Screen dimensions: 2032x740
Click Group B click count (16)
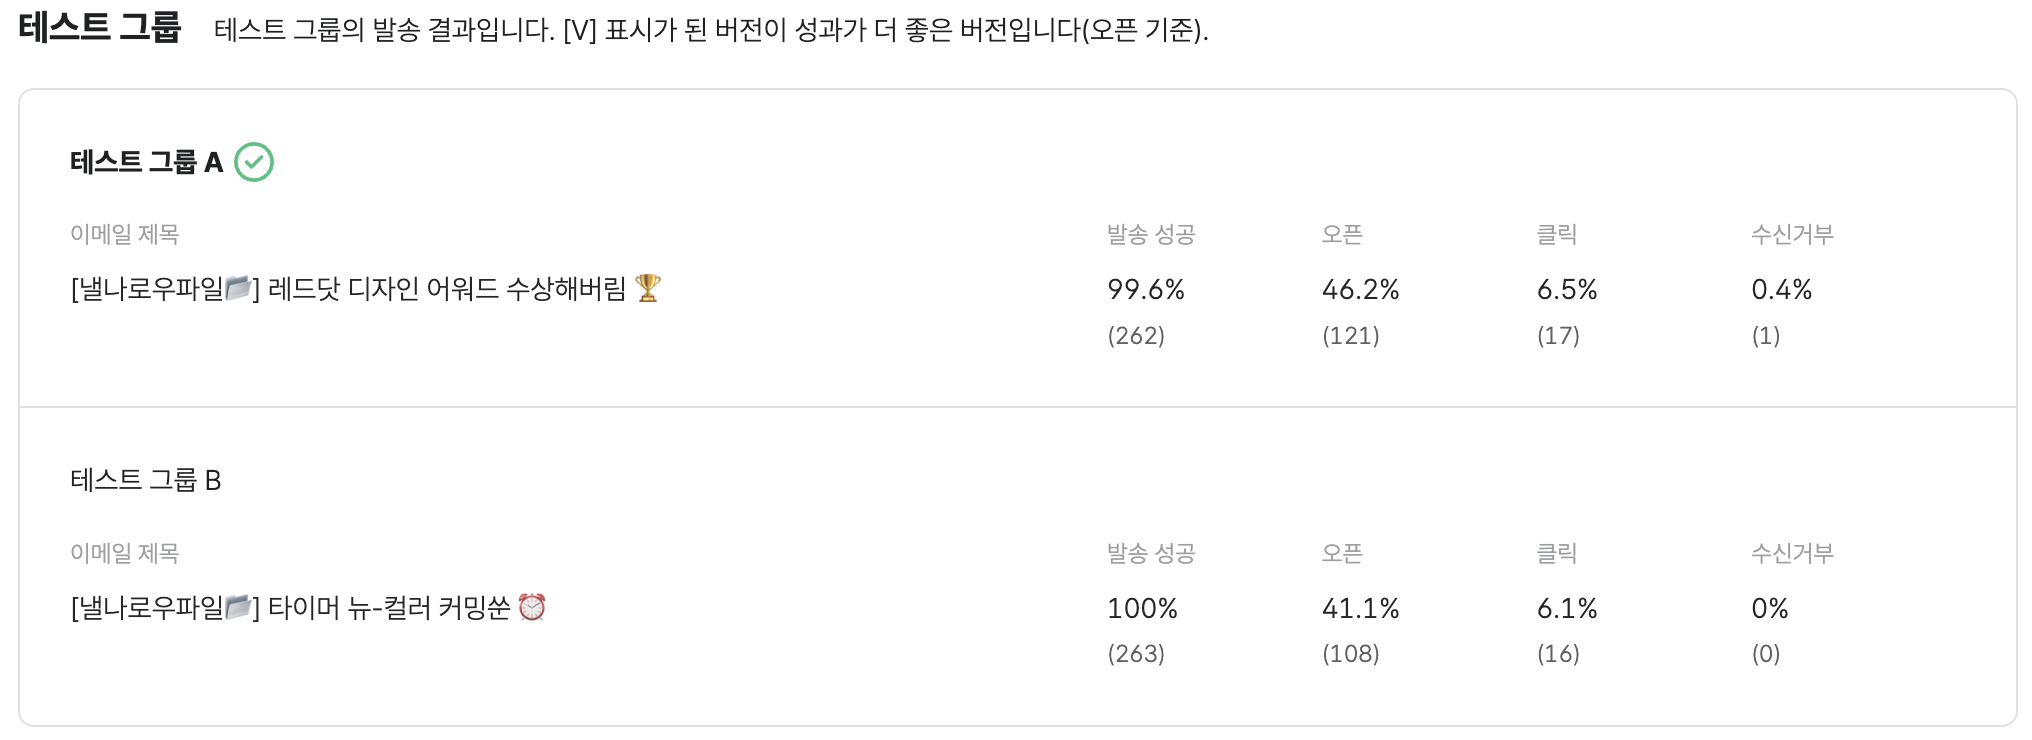[x=1558, y=654]
